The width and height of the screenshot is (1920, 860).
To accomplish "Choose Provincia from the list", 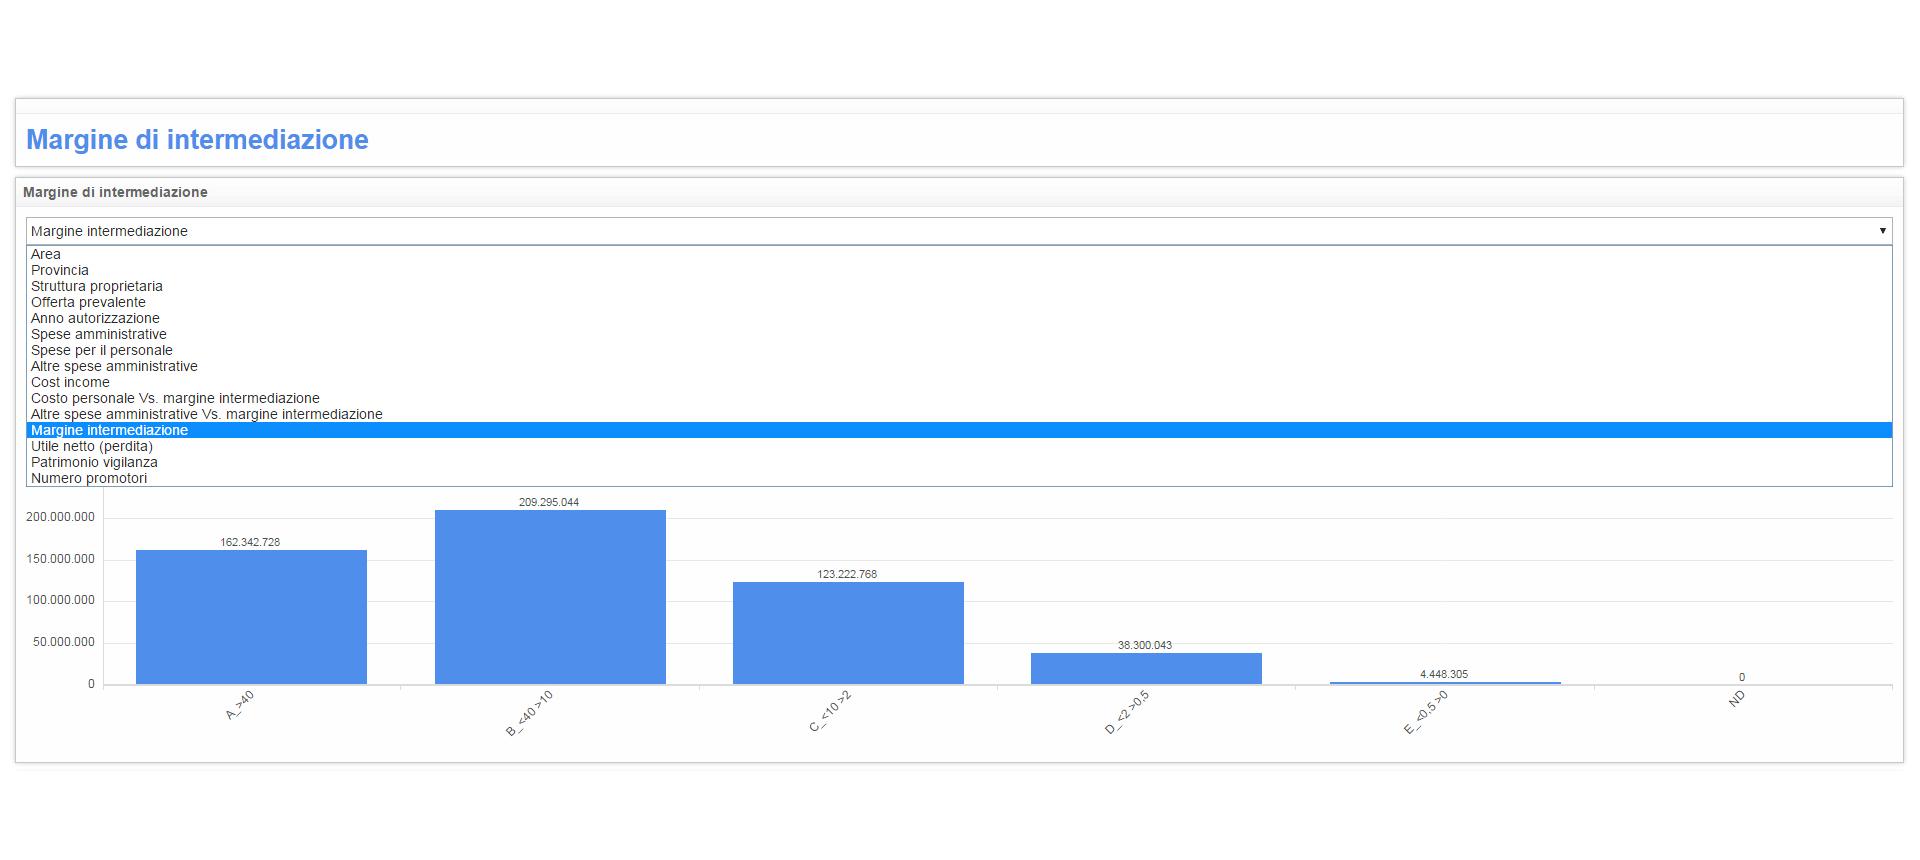I will [x=959, y=270].
